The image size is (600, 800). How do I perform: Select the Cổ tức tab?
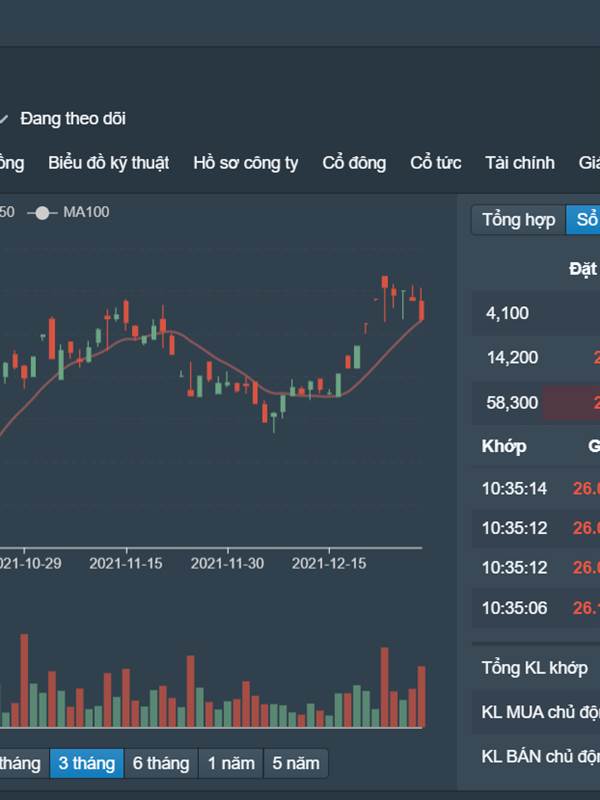[435, 163]
